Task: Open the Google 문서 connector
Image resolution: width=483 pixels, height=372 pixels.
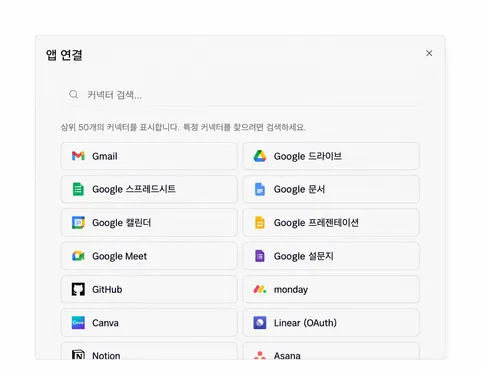Action: pyautogui.click(x=331, y=189)
